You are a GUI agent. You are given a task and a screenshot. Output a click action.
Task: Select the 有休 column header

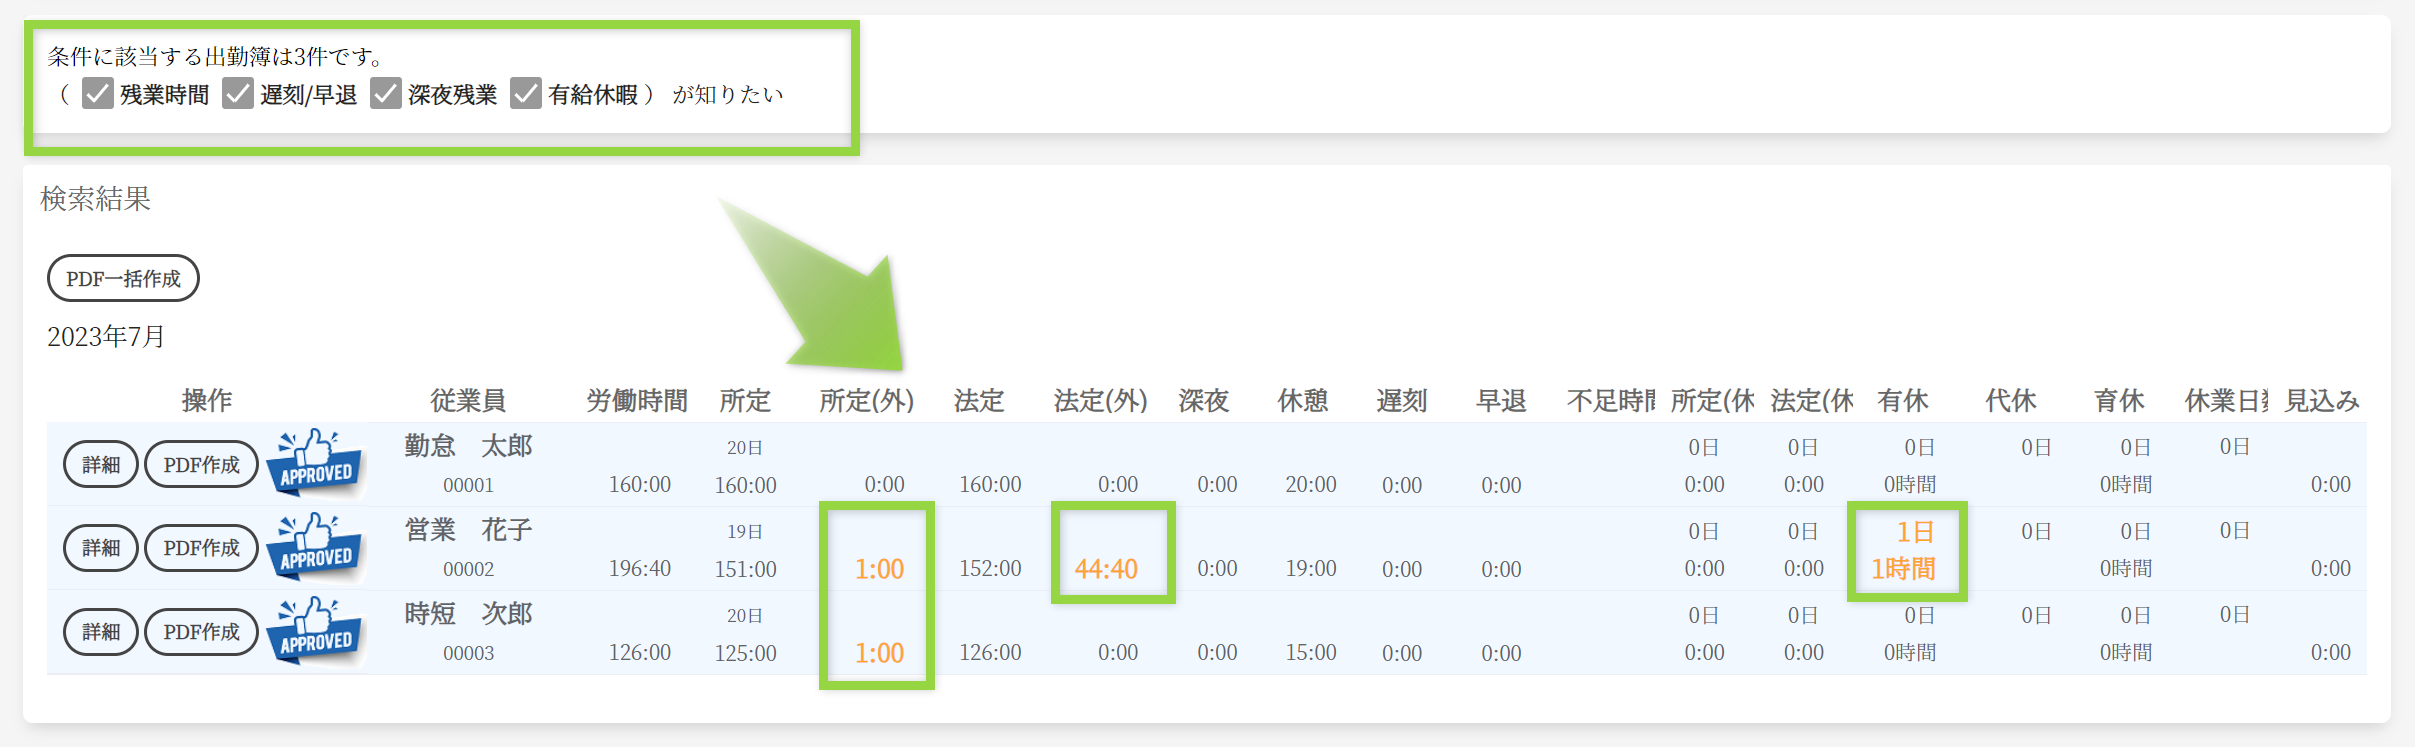(x=1902, y=401)
